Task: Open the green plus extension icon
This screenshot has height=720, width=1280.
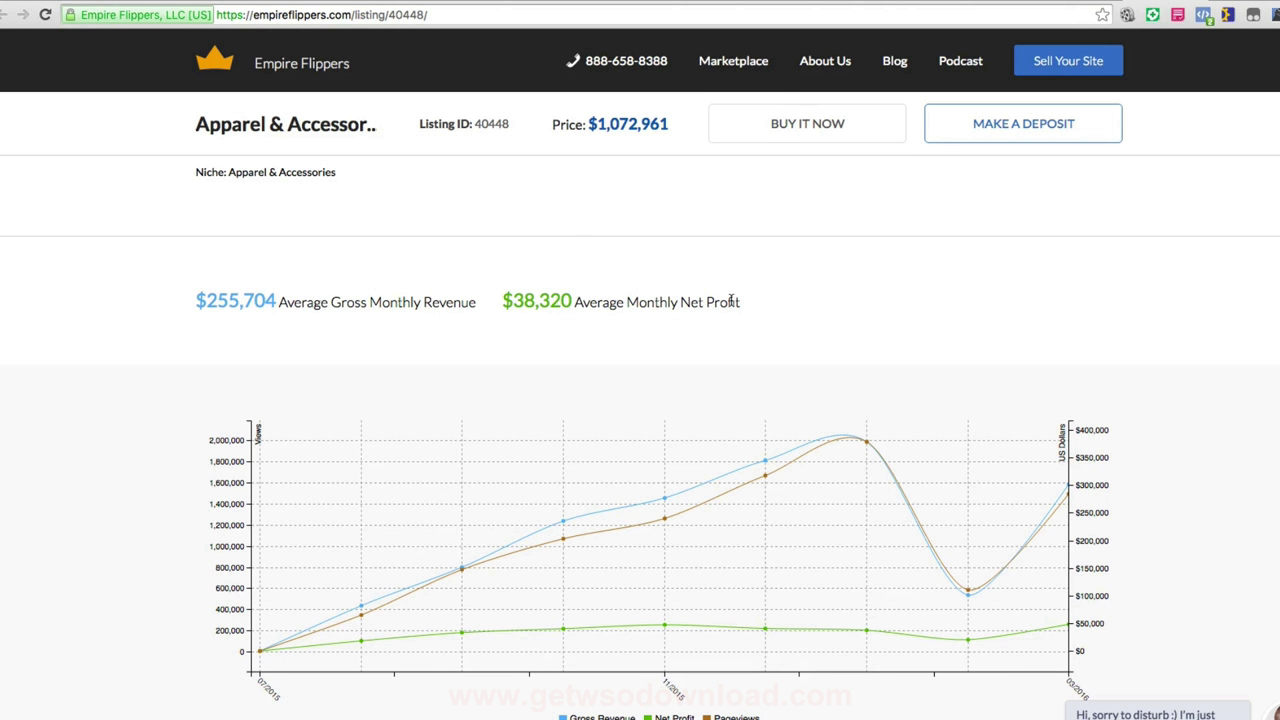Action: tap(1153, 15)
